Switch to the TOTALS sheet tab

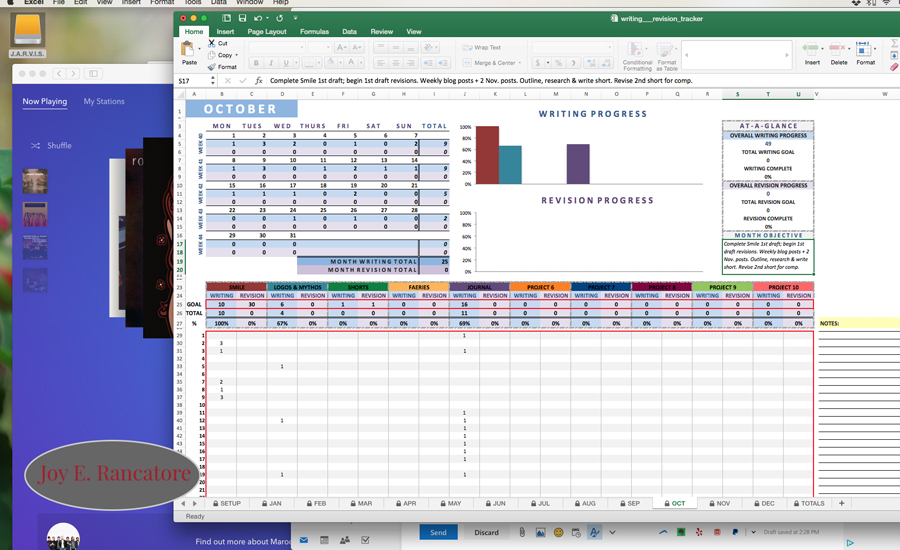click(x=809, y=503)
